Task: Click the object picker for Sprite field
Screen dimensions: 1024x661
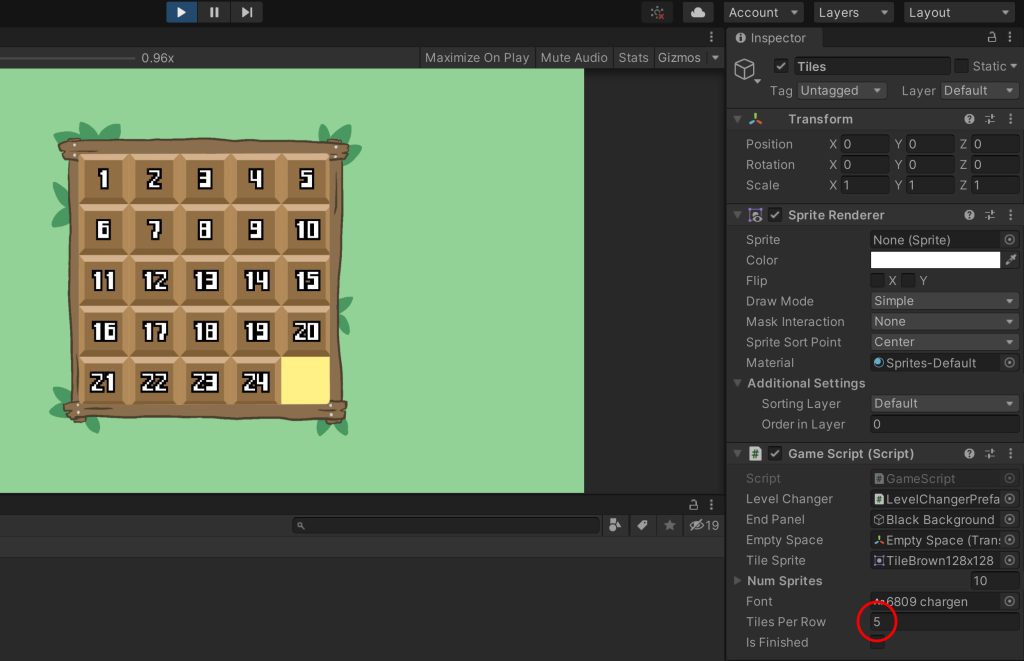Action: tap(1010, 240)
